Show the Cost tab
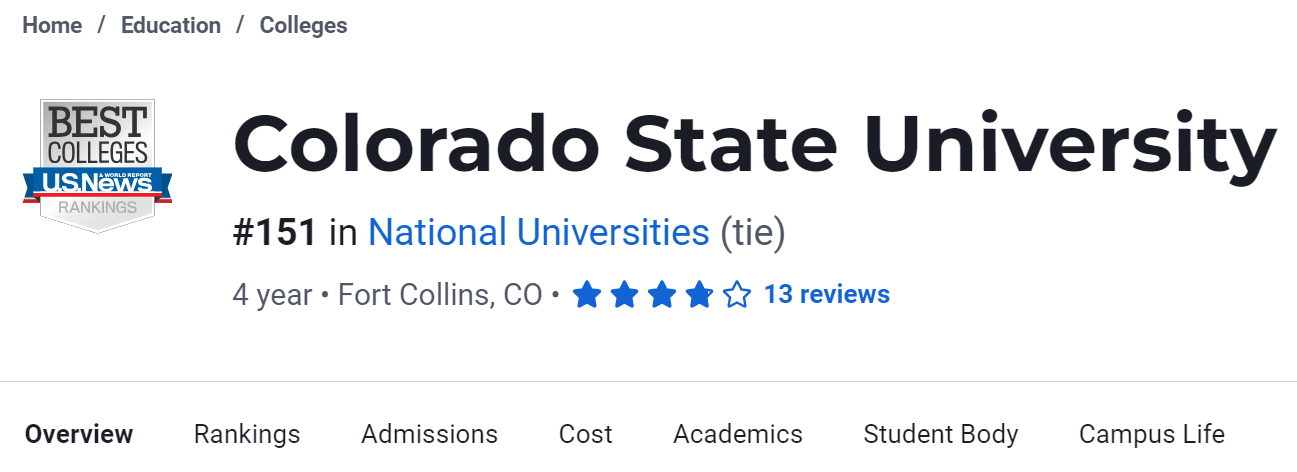This screenshot has height=472, width=1297. point(586,434)
